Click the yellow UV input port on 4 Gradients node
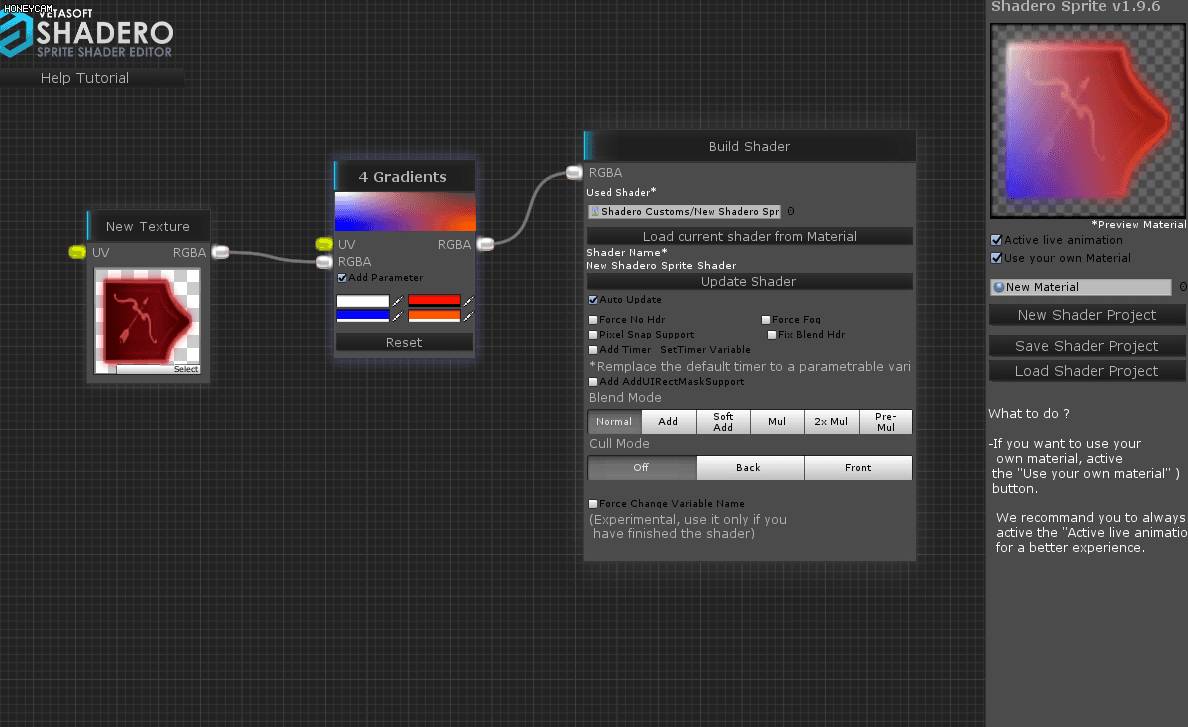 tap(324, 244)
